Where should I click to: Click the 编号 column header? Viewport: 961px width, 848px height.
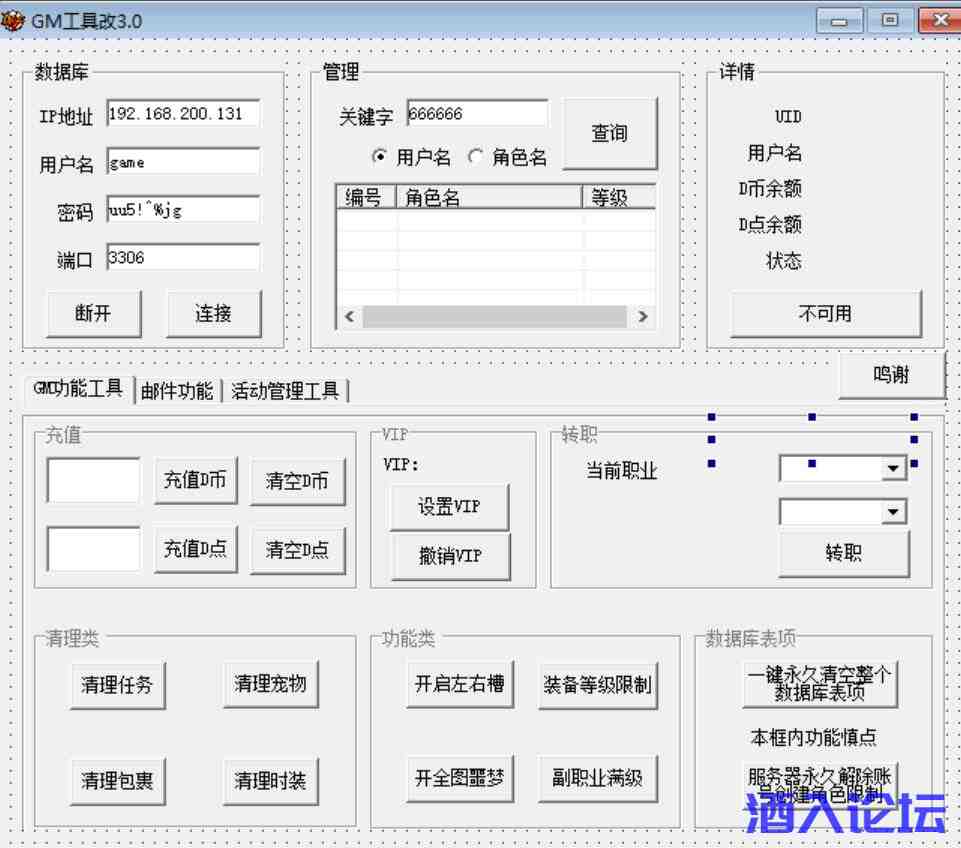364,197
